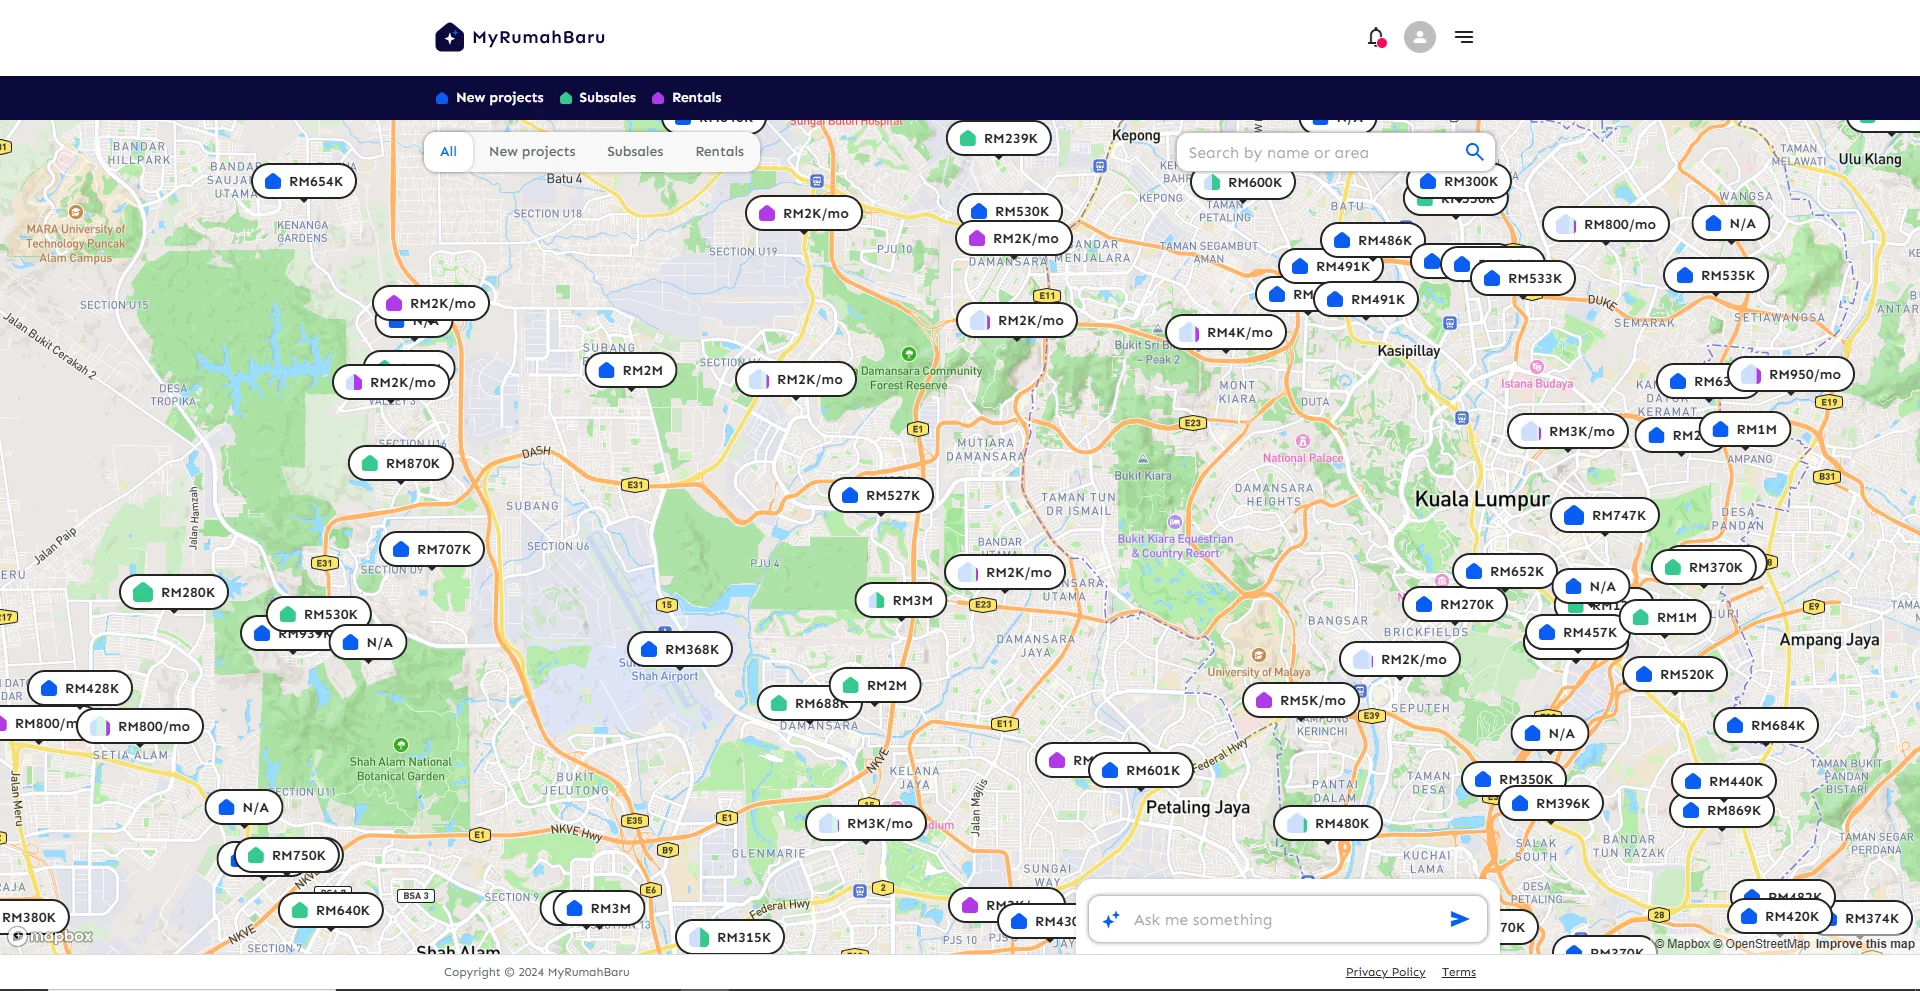Open the user profile avatar
Screen dimensions: 1920x991
coord(1419,37)
